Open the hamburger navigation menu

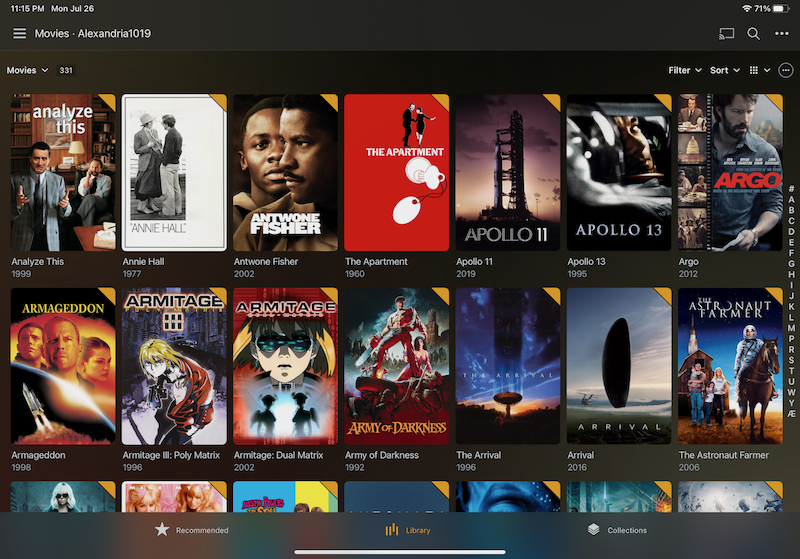pos(19,34)
